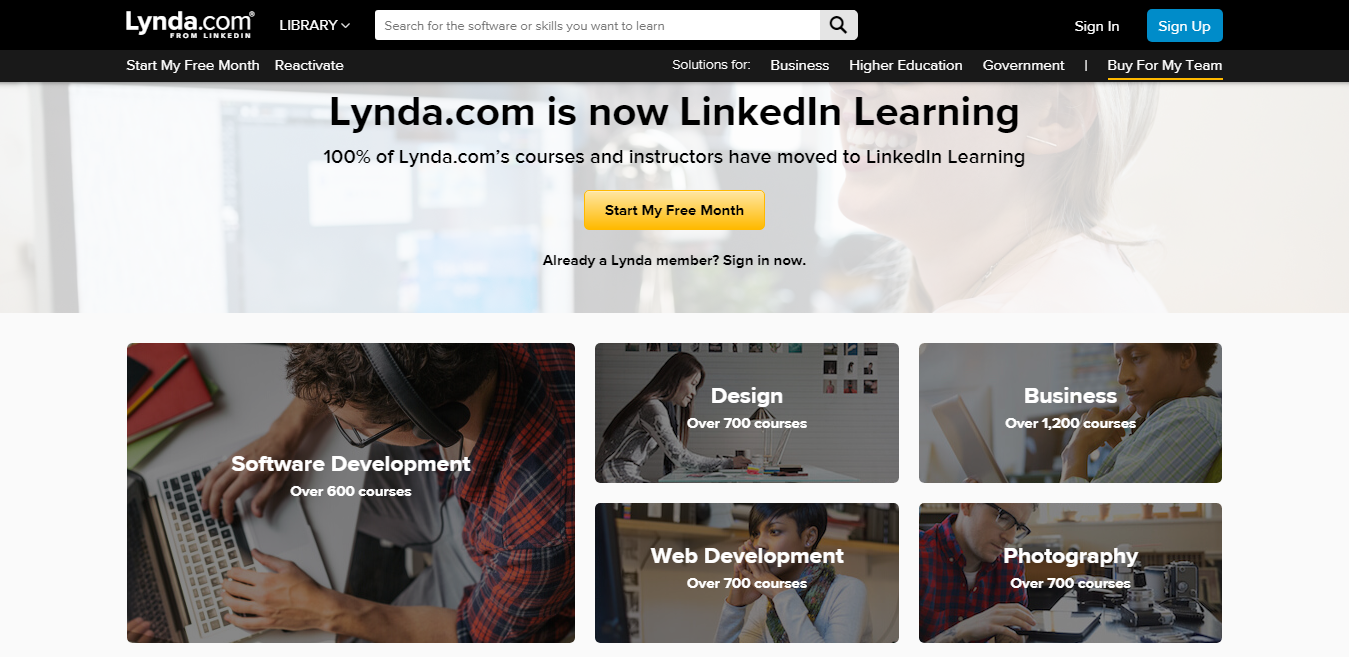The height and width of the screenshot is (657, 1349).
Task: Click the Lynda.com logo
Action: [x=190, y=25]
